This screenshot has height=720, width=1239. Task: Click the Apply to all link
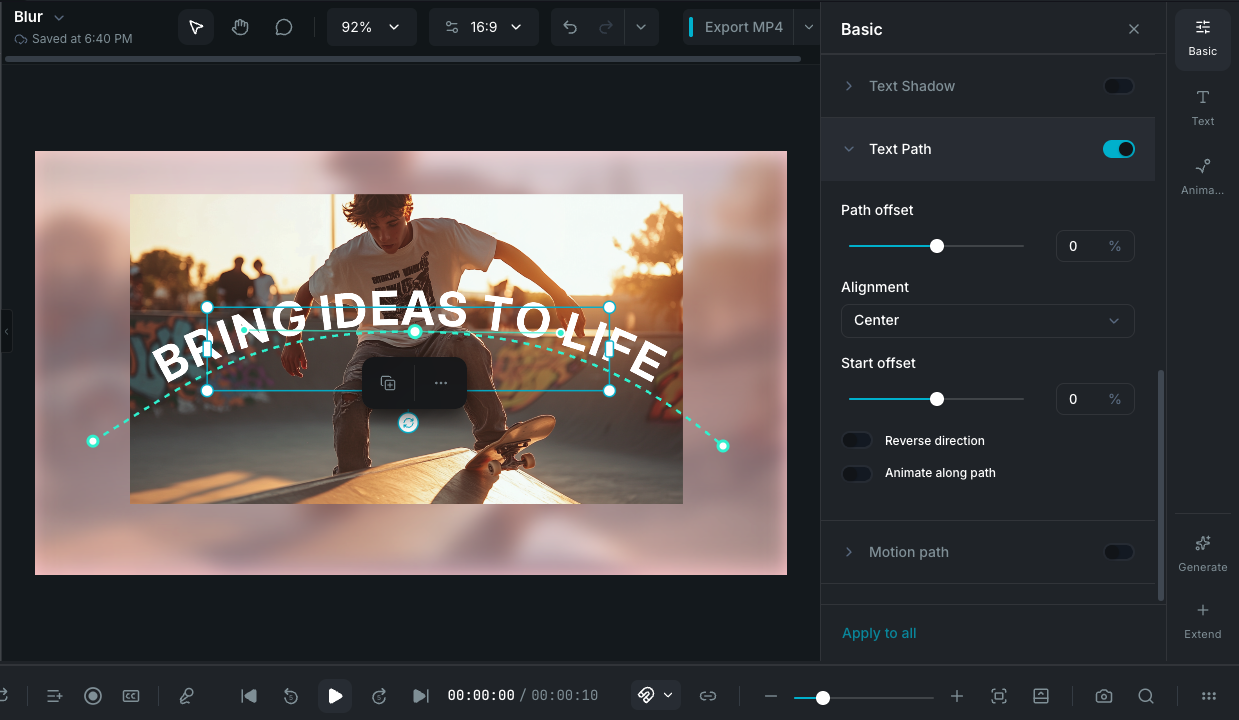[879, 633]
